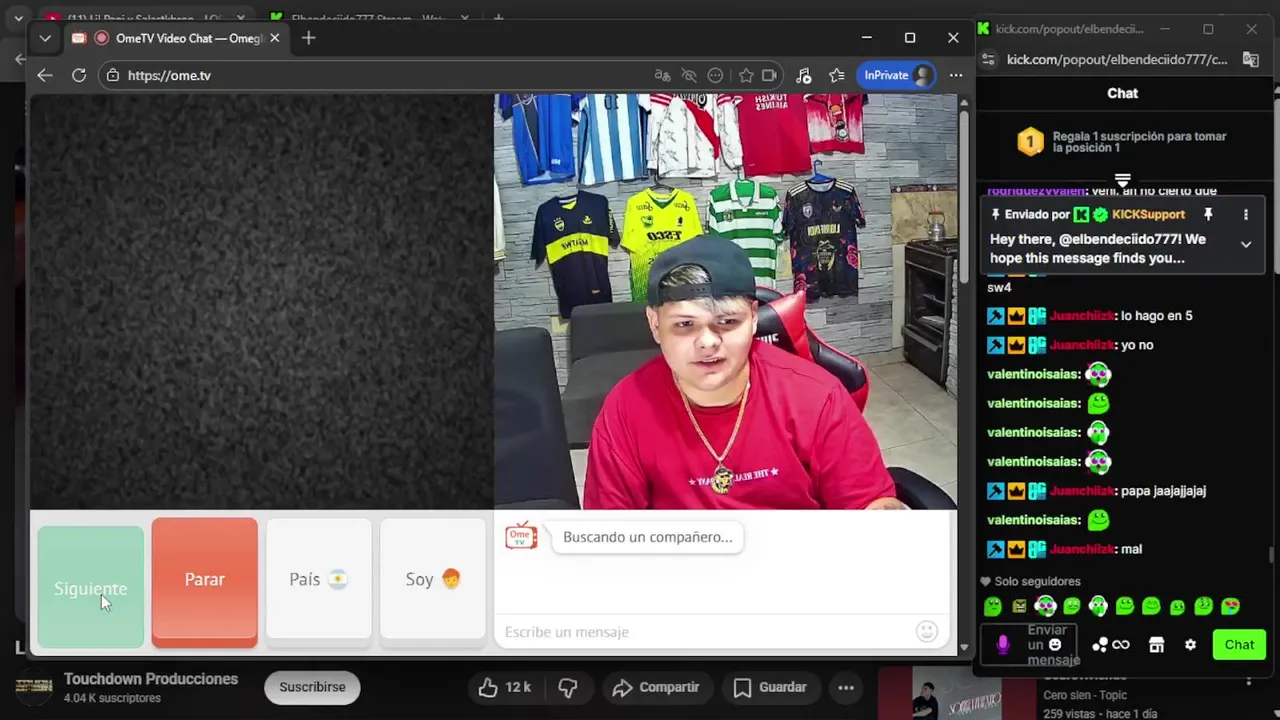
Task: Click the streamer webcam video
Action: (x=726, y=302)
